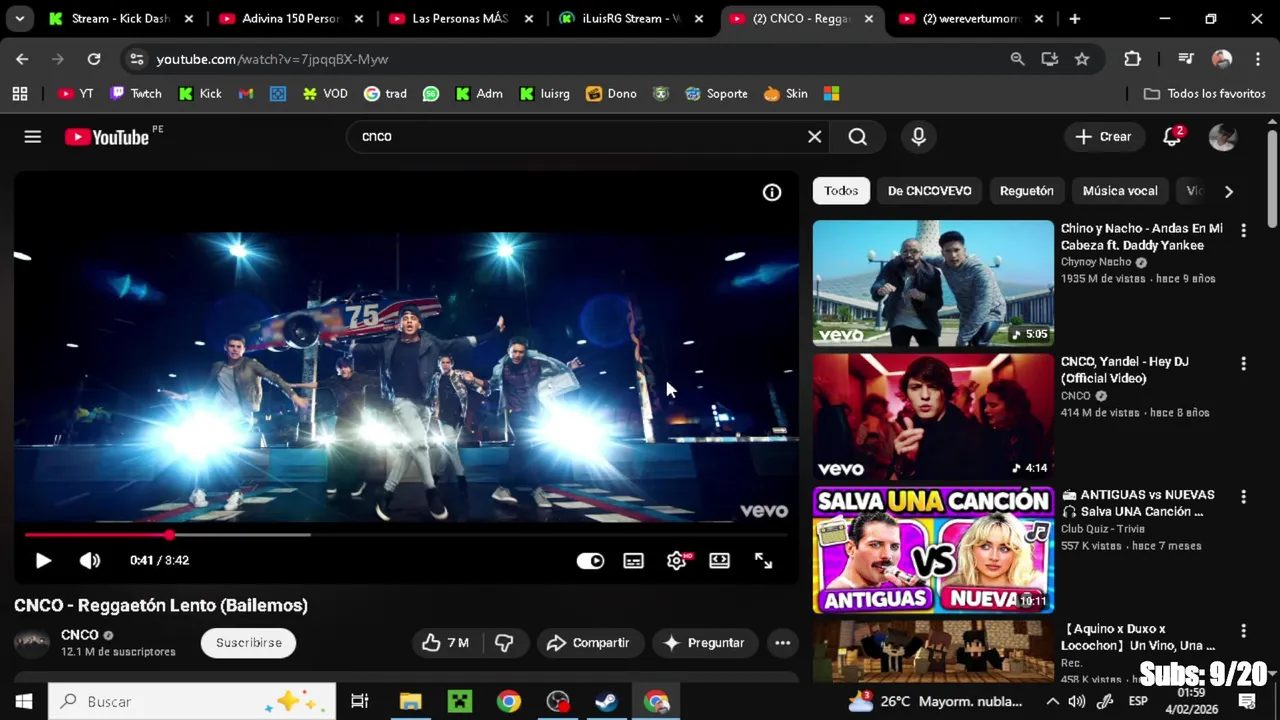Open options for Aquino x Duxo video
Image resolution: width=1280 pixels, height=720 pixels.
pyautogui.click(x=1243, y=631)
